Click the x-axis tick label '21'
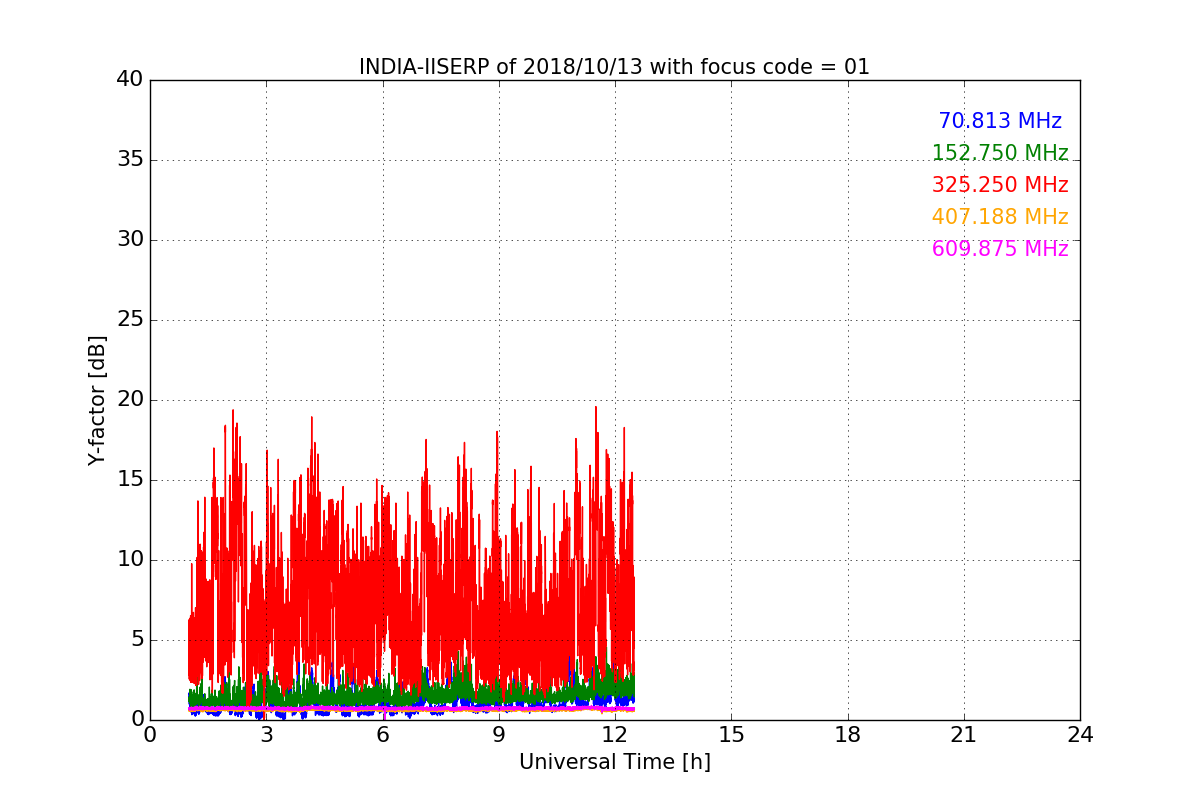Screen dimensions: 1200x800 [x=964, y=735]
